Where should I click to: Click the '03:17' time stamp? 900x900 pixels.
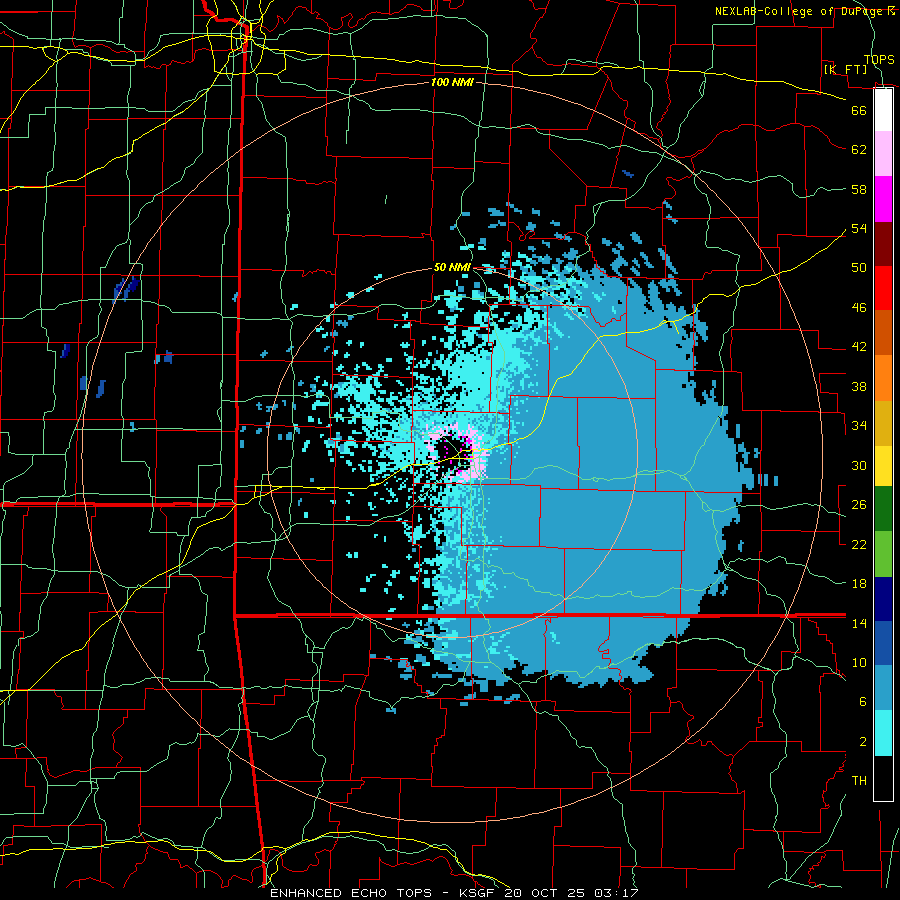(x=616, y=893)
